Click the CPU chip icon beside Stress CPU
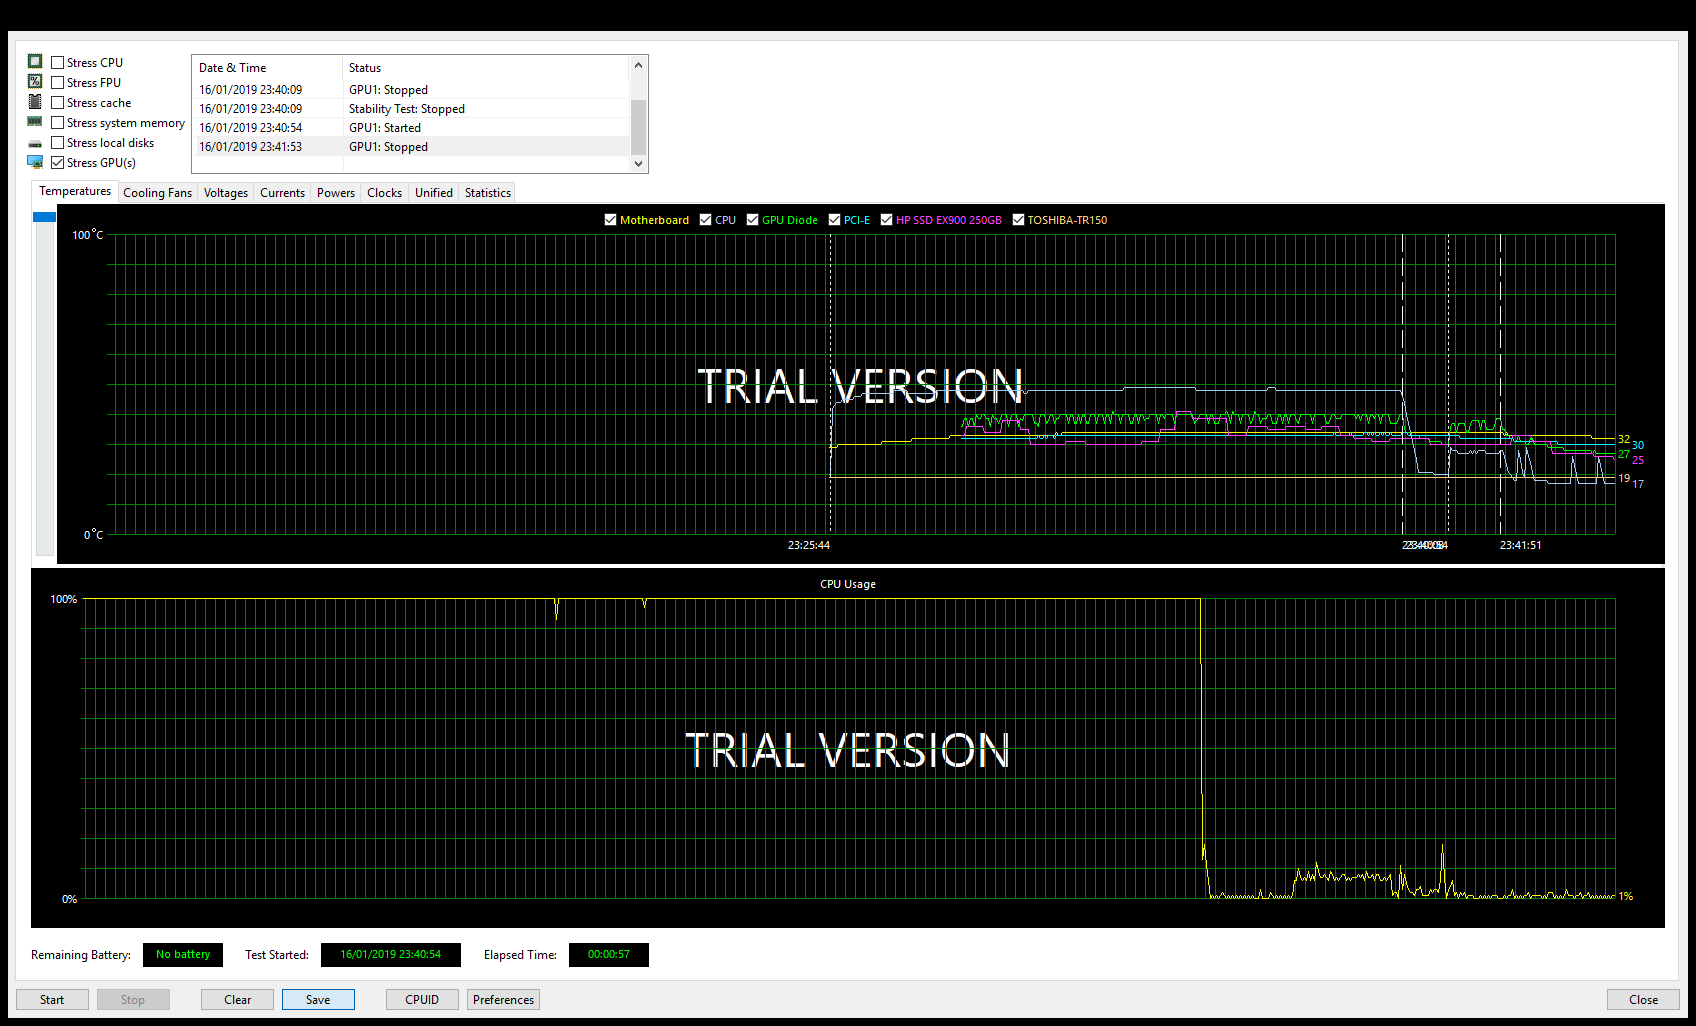Screen dimensions: 1696x1026 tap(35, 61)
